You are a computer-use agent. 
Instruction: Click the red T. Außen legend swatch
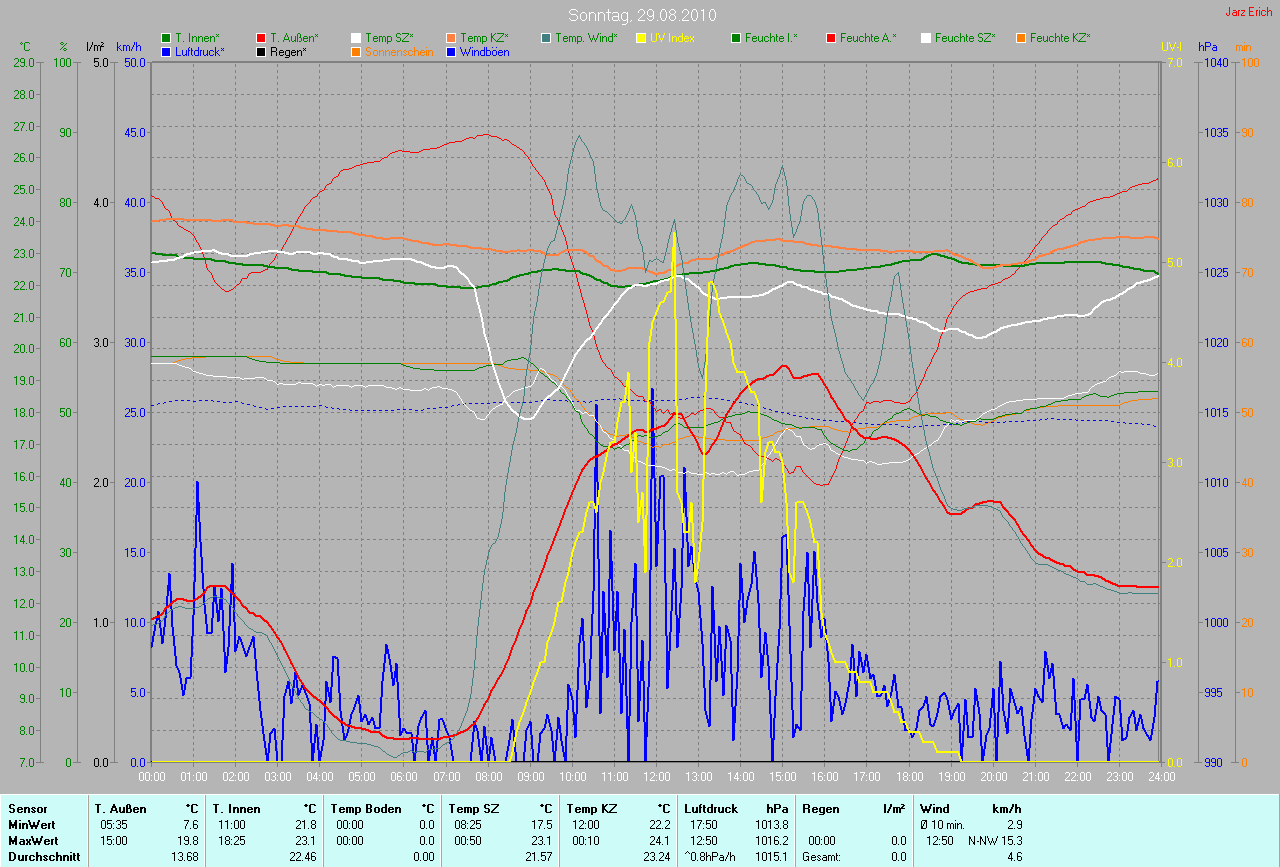click(x=261, y=38)
